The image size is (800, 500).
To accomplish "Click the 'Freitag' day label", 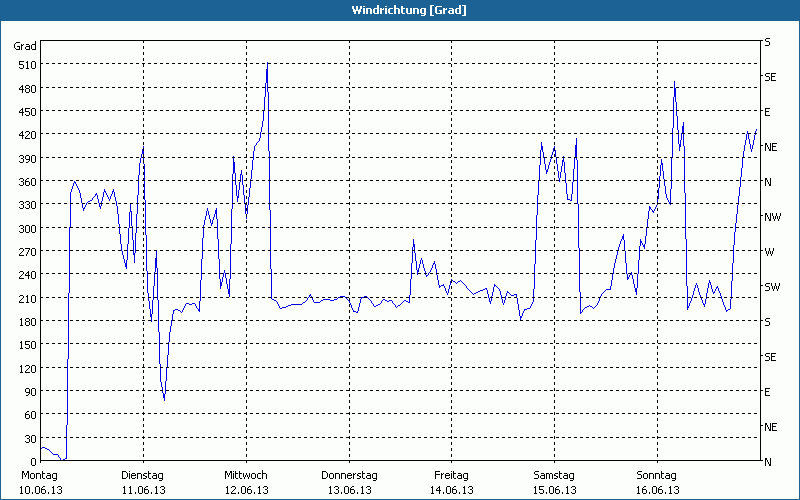I will click(x=451, y=476).
